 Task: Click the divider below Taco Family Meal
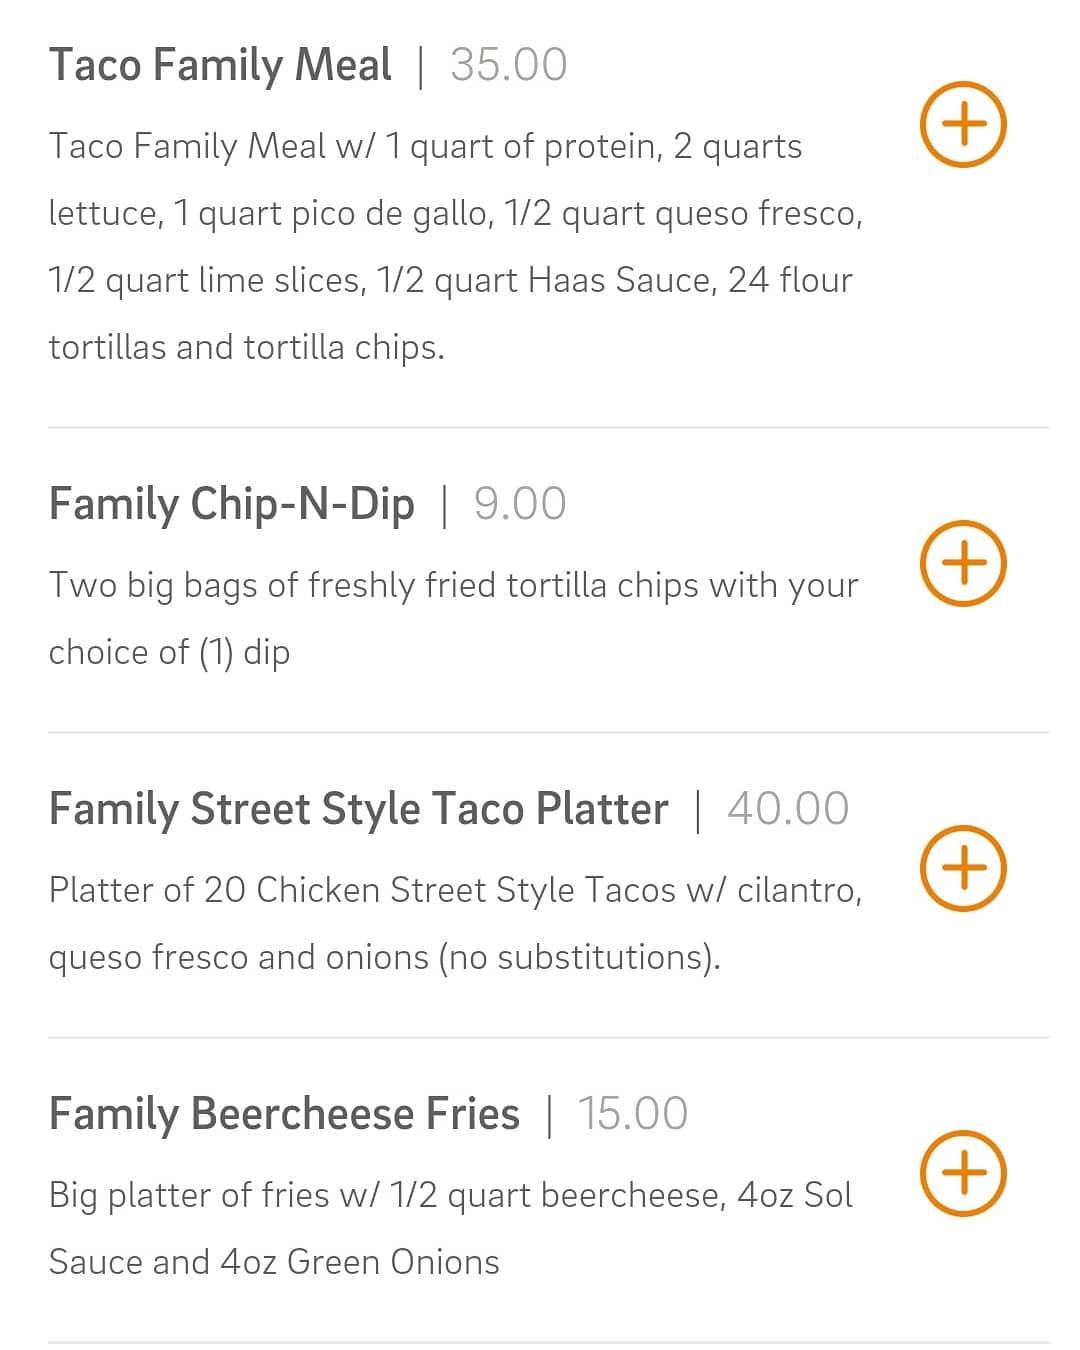point(548,428)
